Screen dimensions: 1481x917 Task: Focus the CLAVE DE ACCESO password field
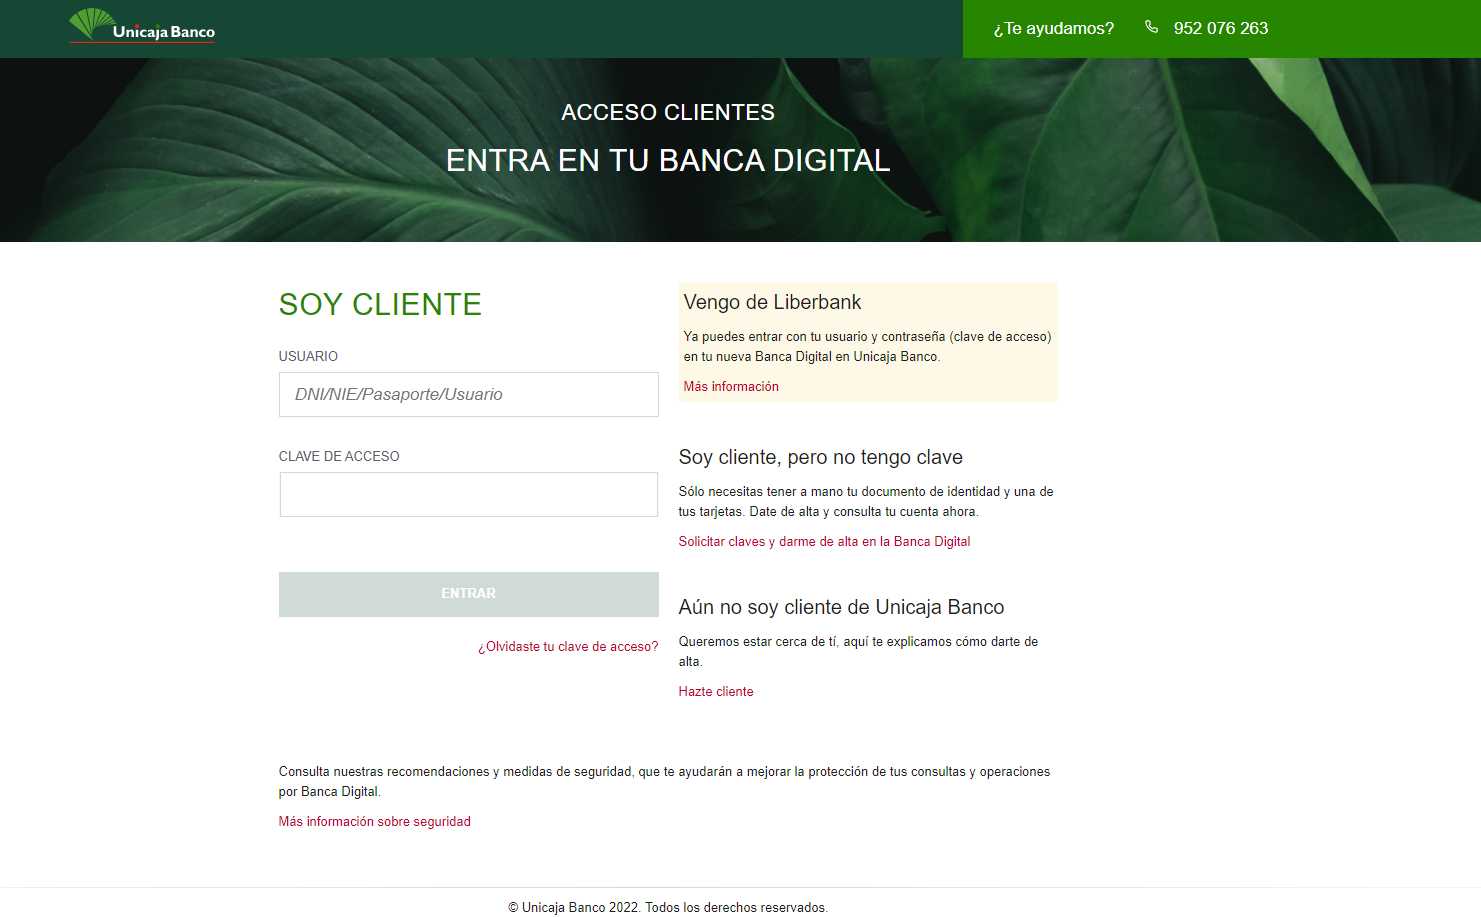coord(468,494)
